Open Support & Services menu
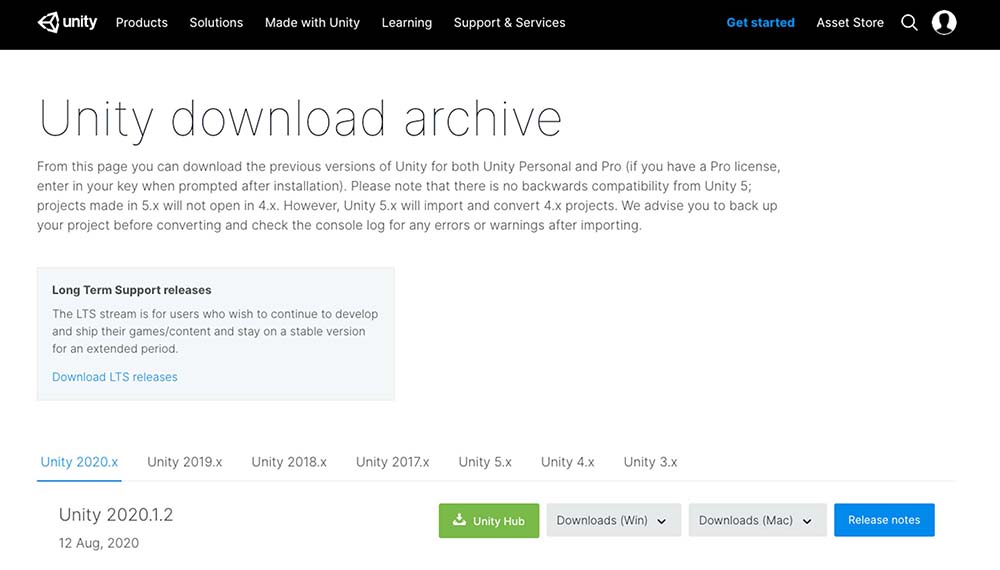Image resolution: width=1000 pixels, height=570 pixels. click(510, 22)
